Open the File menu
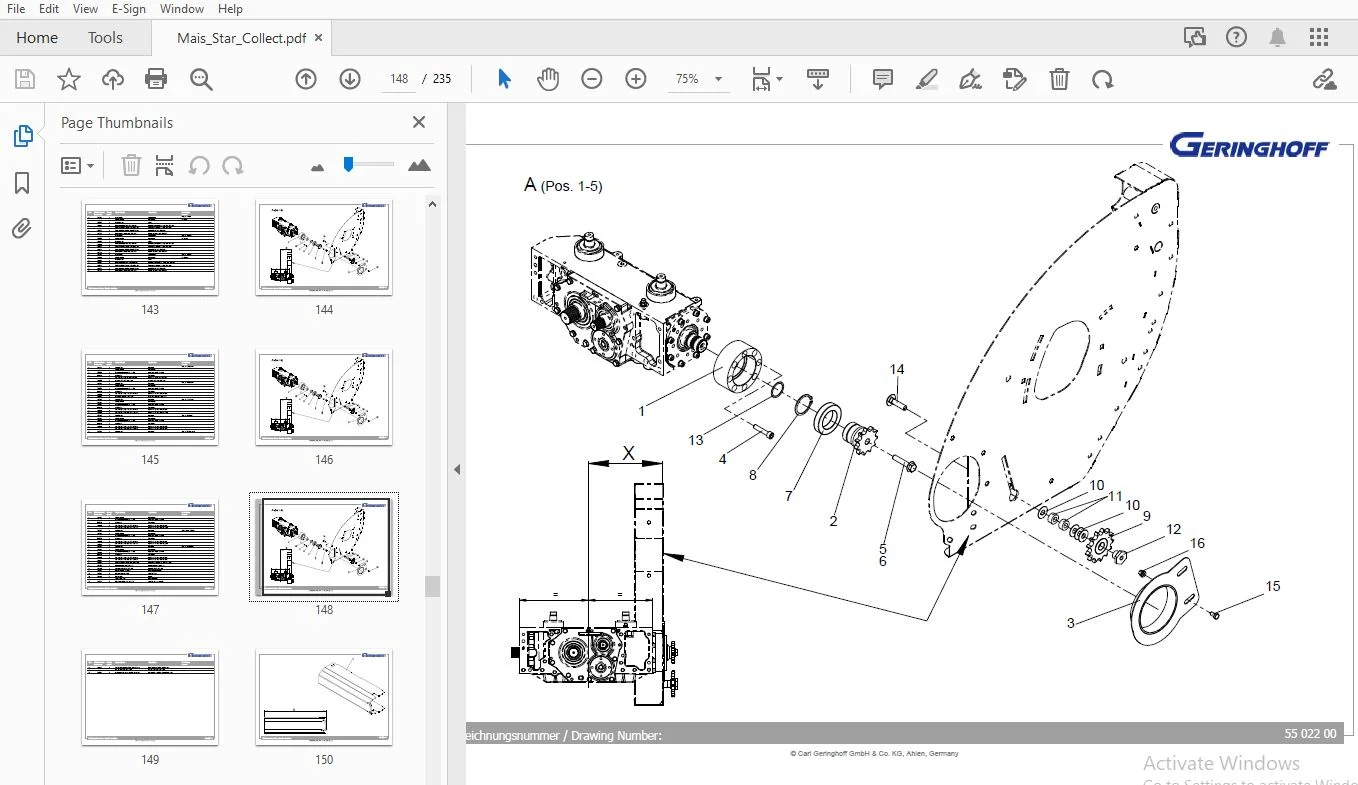The width and height of the screenshot is (1358, 785). coord(16,9)
